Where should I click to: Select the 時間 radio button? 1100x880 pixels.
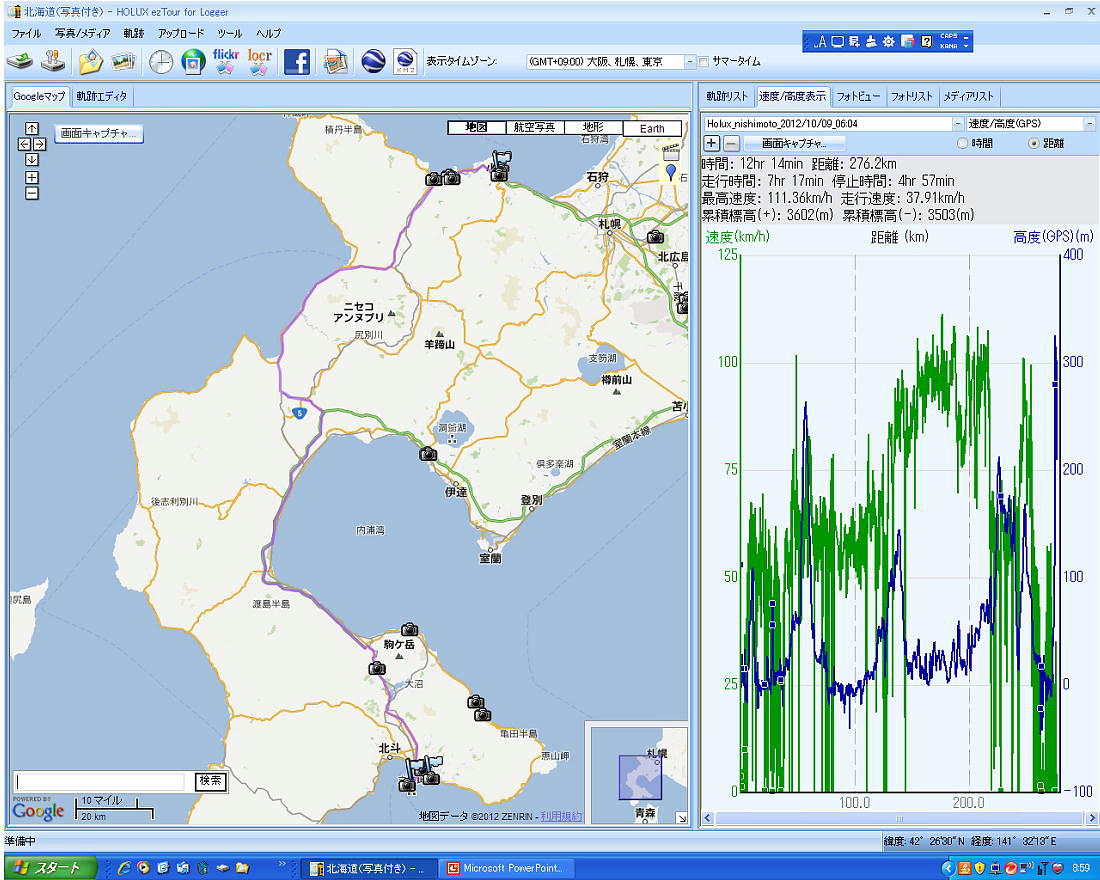pos(963,143)
